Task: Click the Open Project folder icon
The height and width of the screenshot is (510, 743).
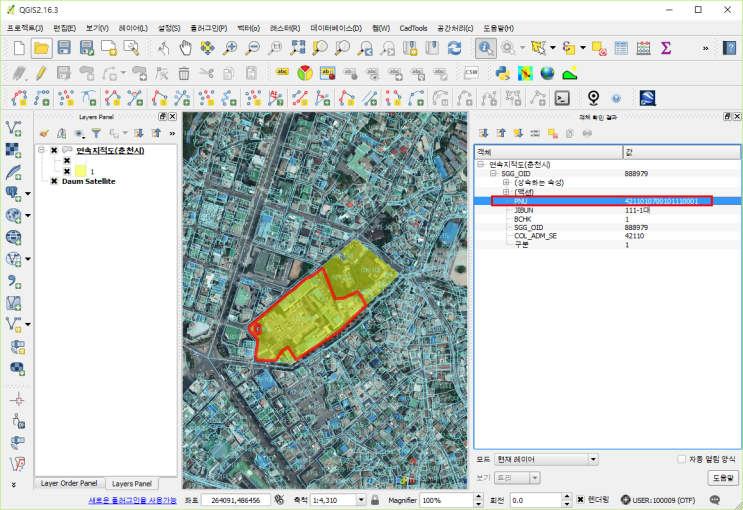Action: [x=41, y=48]
